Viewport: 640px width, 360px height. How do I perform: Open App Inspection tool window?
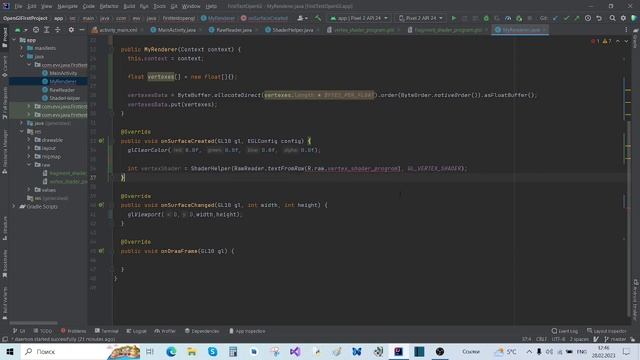pyautogui.click(x=247, y=331)
